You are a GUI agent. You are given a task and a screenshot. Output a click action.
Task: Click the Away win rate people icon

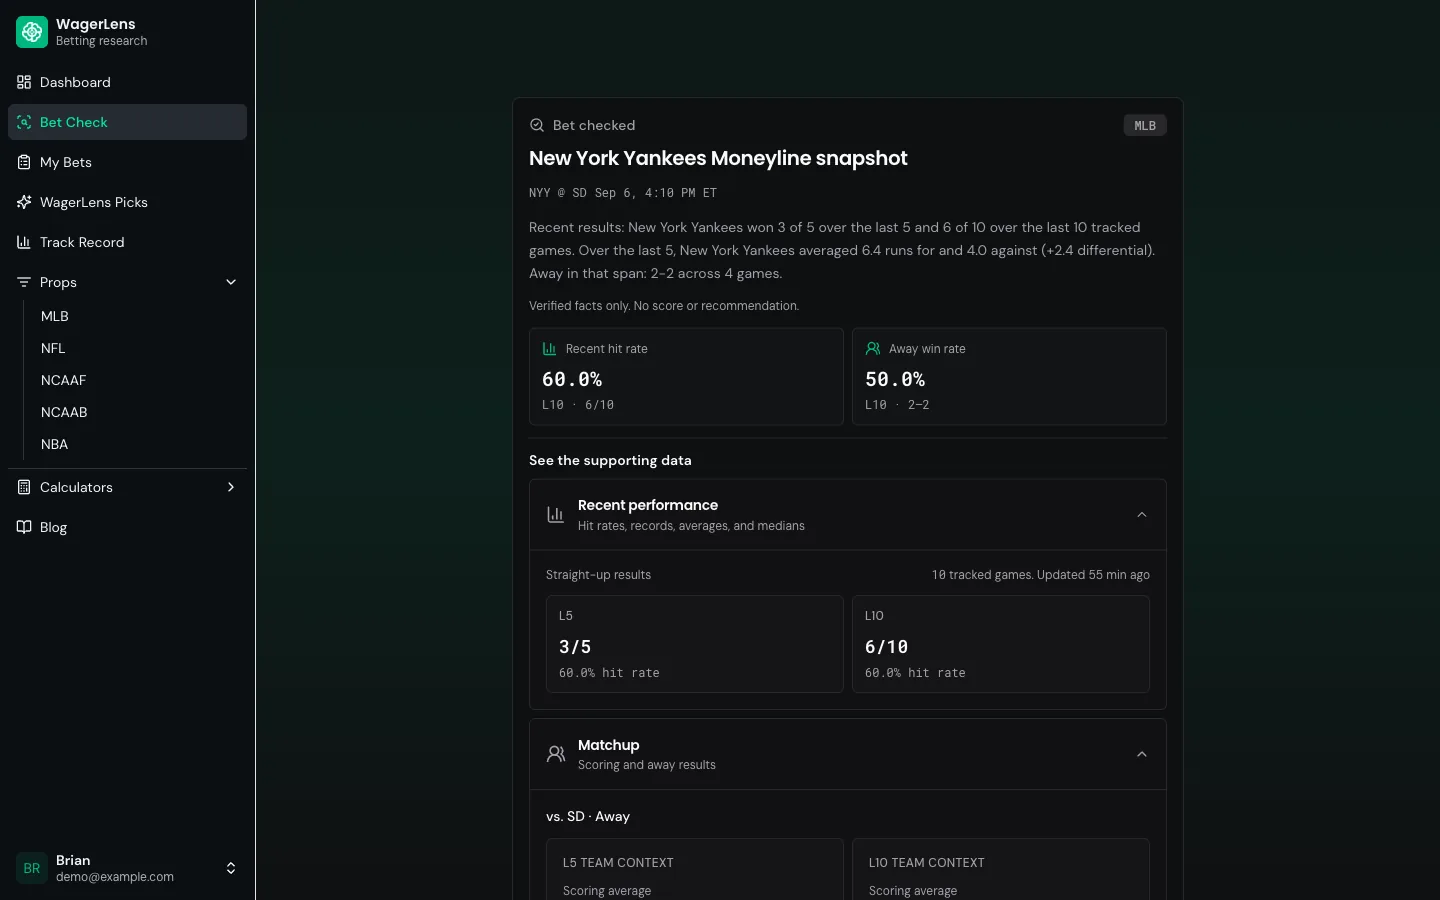873,349
